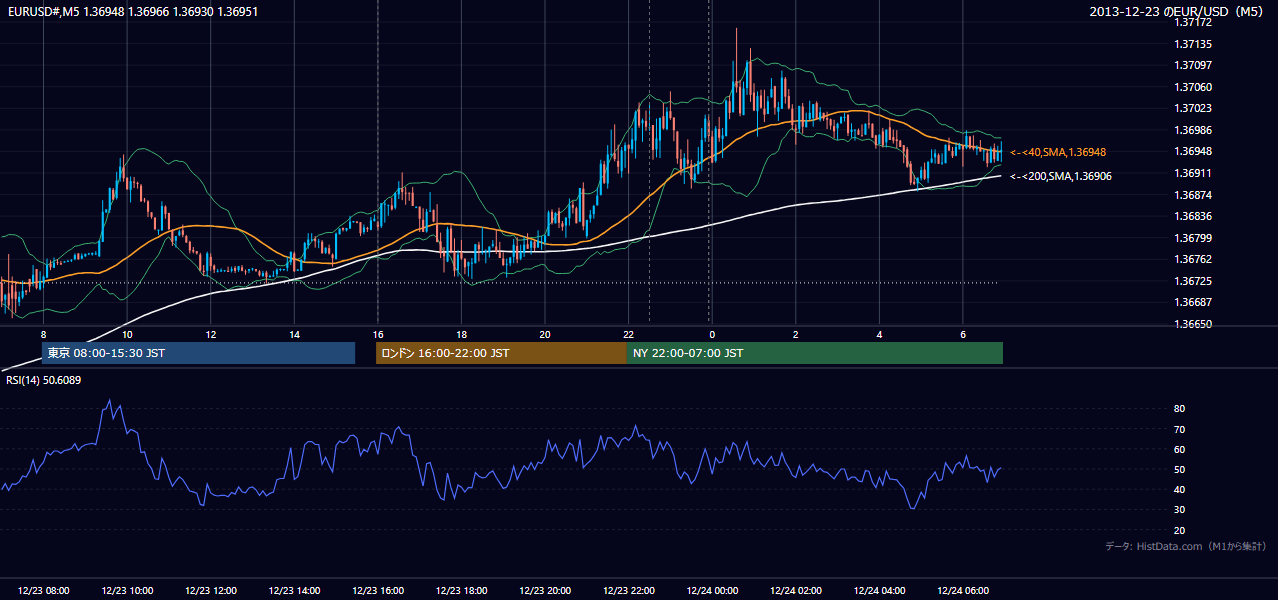Click the 12/23 20:00 bottom time label
The image size is (1278, 600).
(545, 591)
